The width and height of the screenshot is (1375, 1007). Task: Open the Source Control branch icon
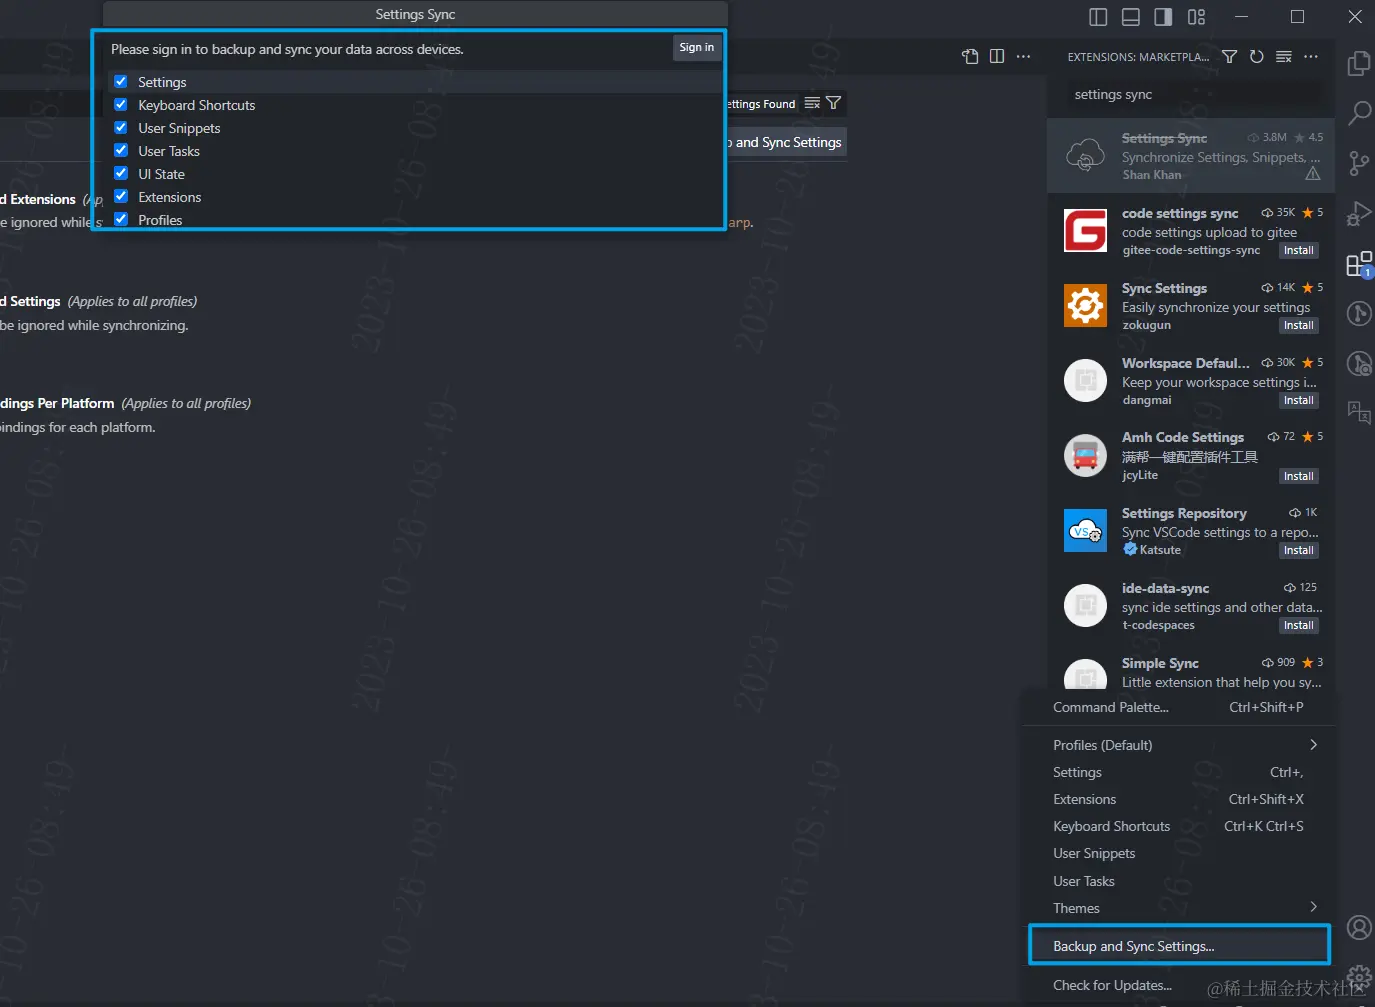pos(1359,163)
